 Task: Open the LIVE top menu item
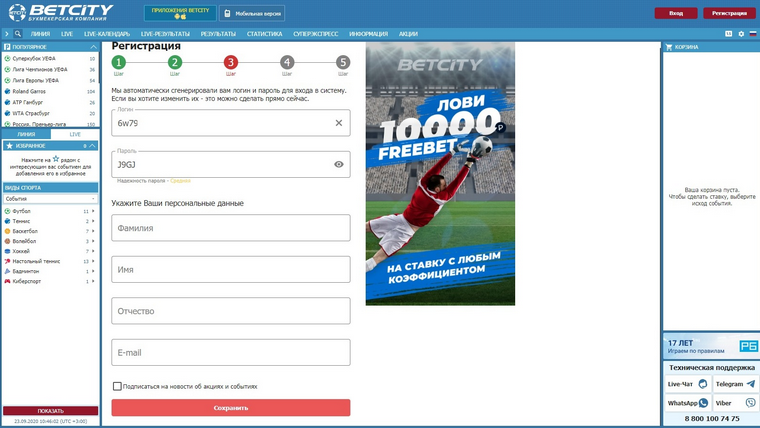click(x=67, y=34)
